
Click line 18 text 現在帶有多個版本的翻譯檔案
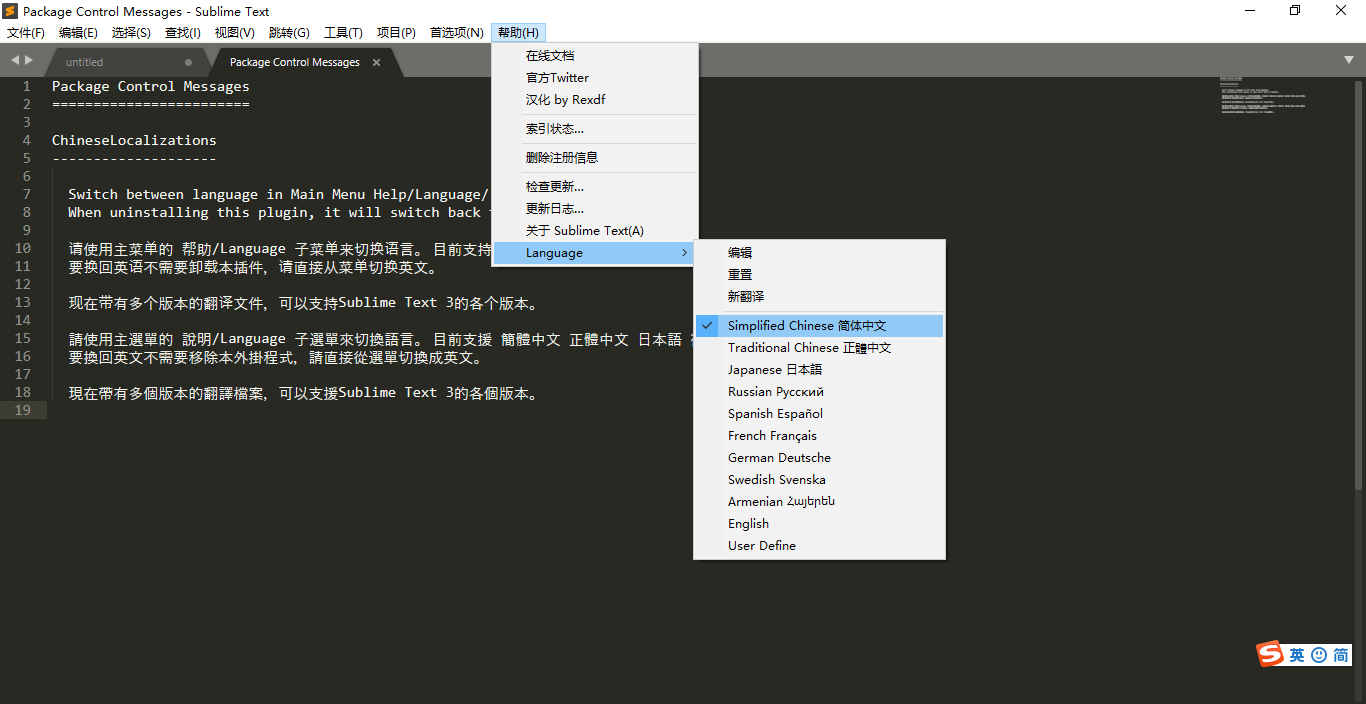[304, 393]
